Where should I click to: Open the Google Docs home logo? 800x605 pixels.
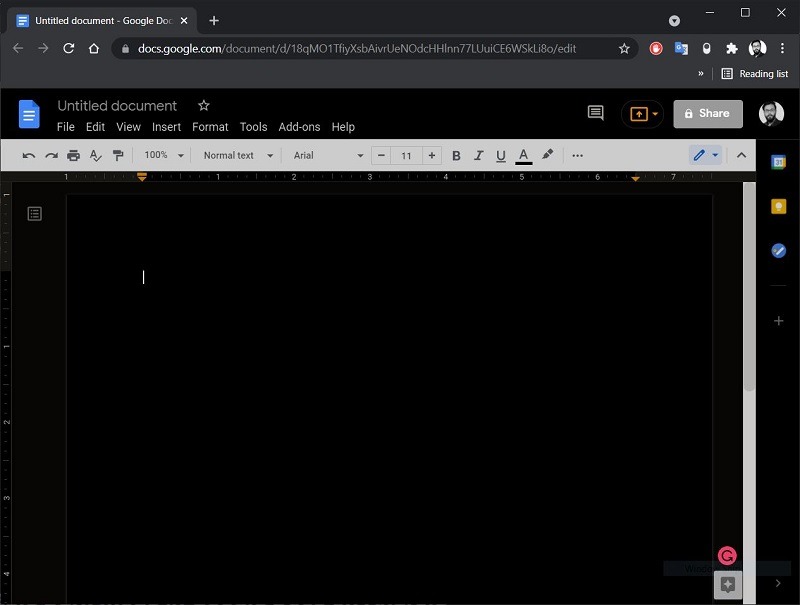[29, 114]
